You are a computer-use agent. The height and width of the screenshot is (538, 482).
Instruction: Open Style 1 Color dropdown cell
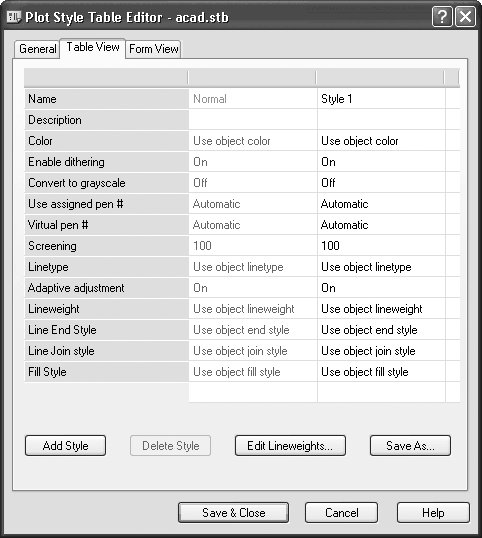coord(381,141)
